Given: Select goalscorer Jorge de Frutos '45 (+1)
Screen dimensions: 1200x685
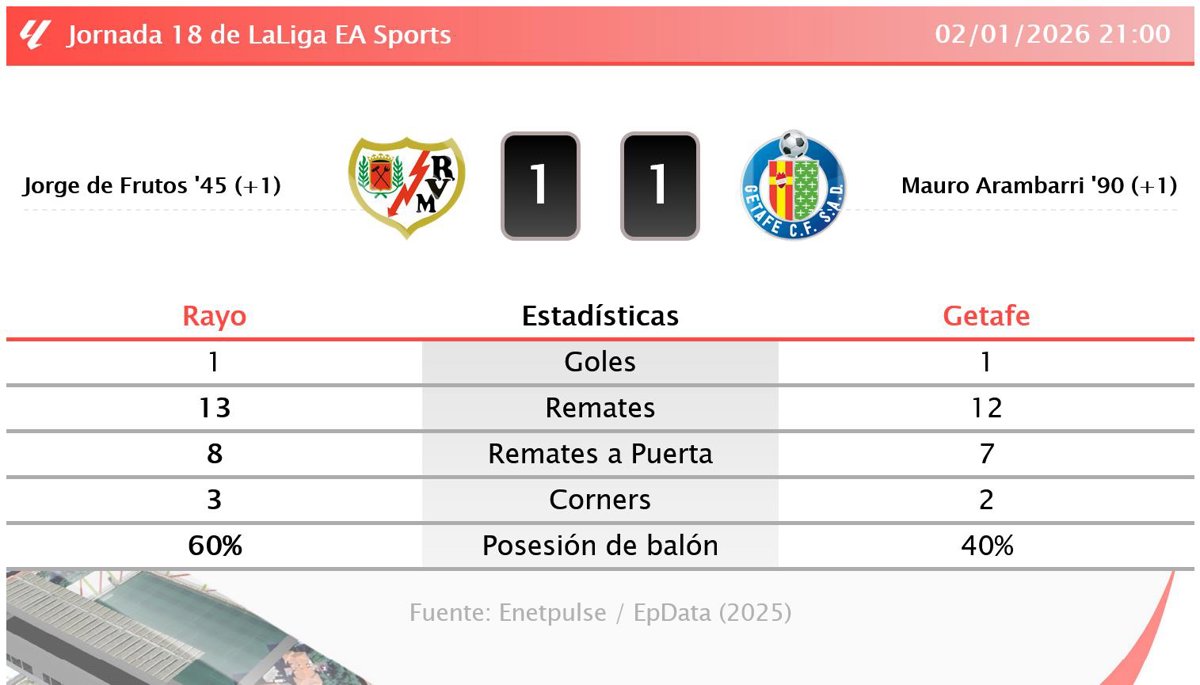Looking at the screenshot, I should [151, 186].
